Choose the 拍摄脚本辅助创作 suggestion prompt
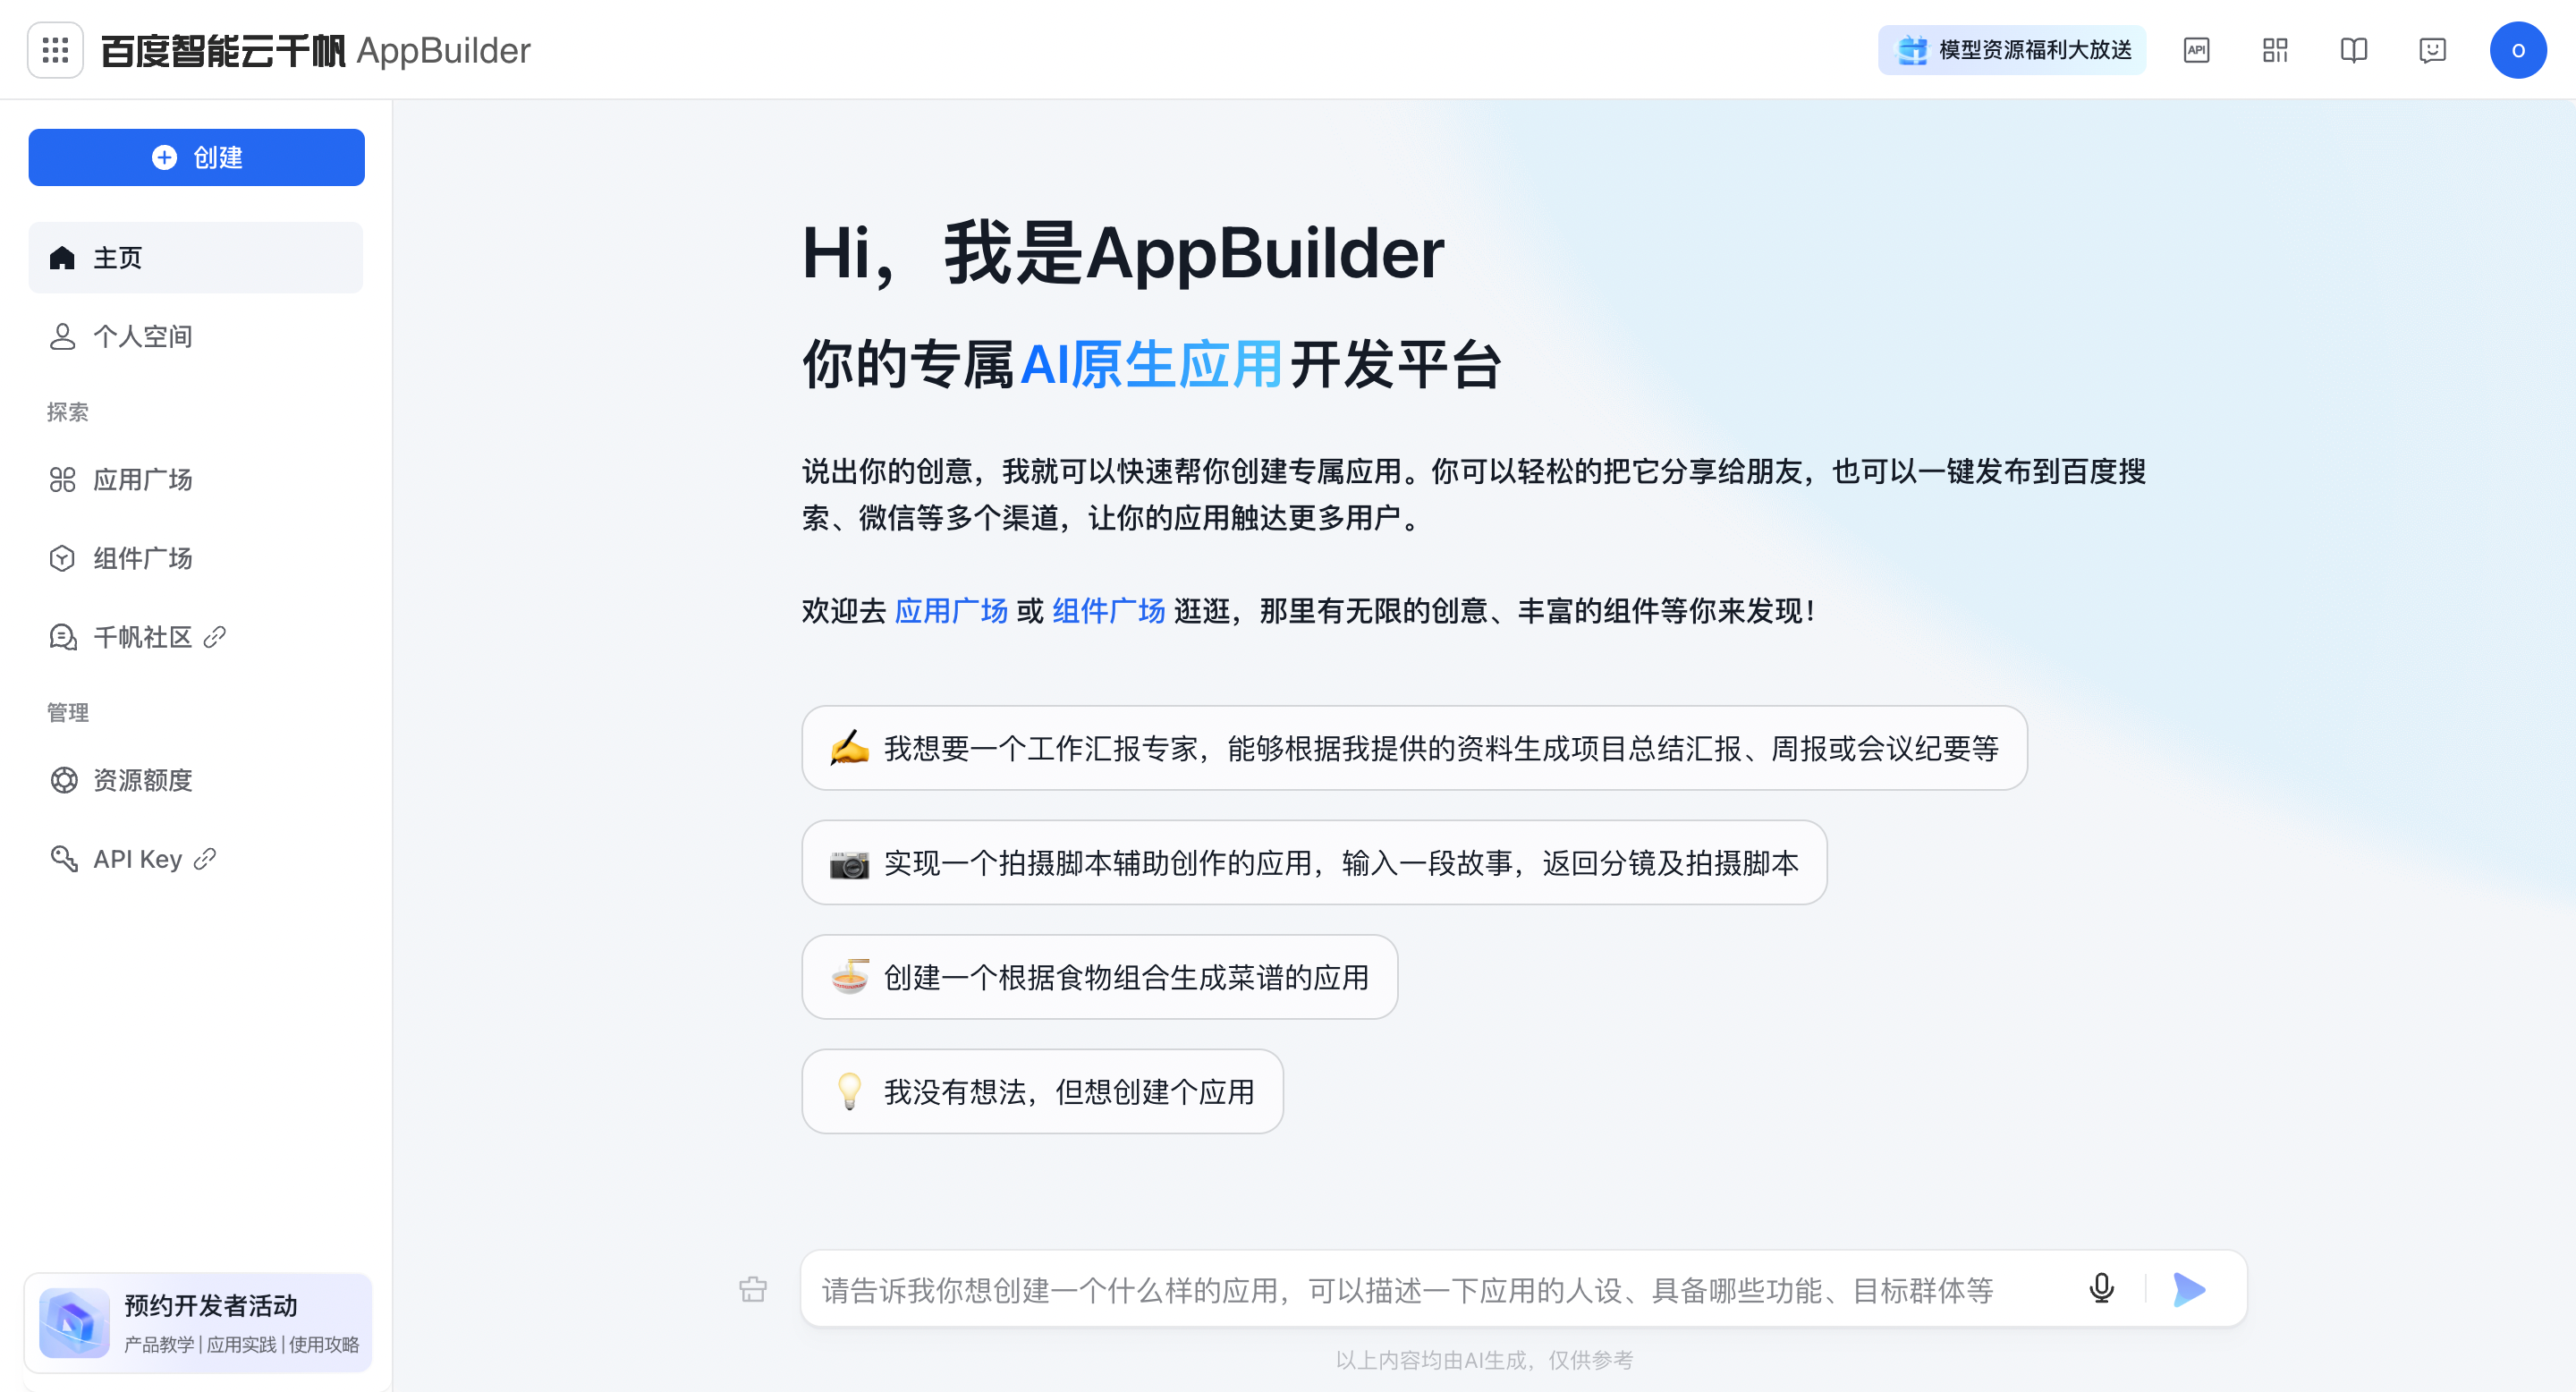Image resolution: width=2576 pixels, height=1392 pixels. click(x=1314, y=863)
